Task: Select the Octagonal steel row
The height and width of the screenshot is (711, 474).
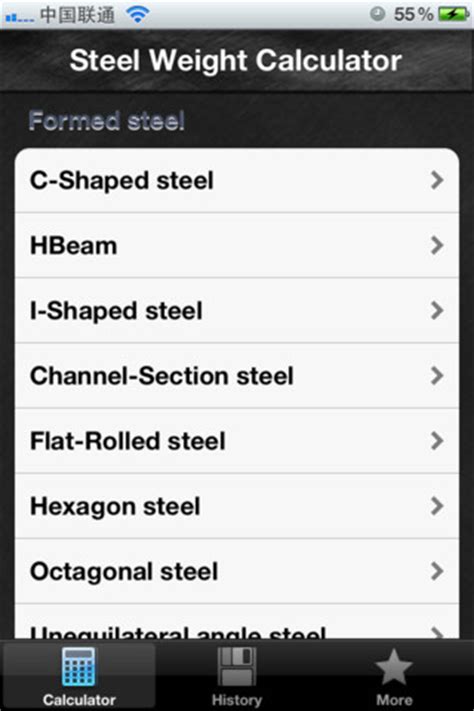Action: point(237,571)
